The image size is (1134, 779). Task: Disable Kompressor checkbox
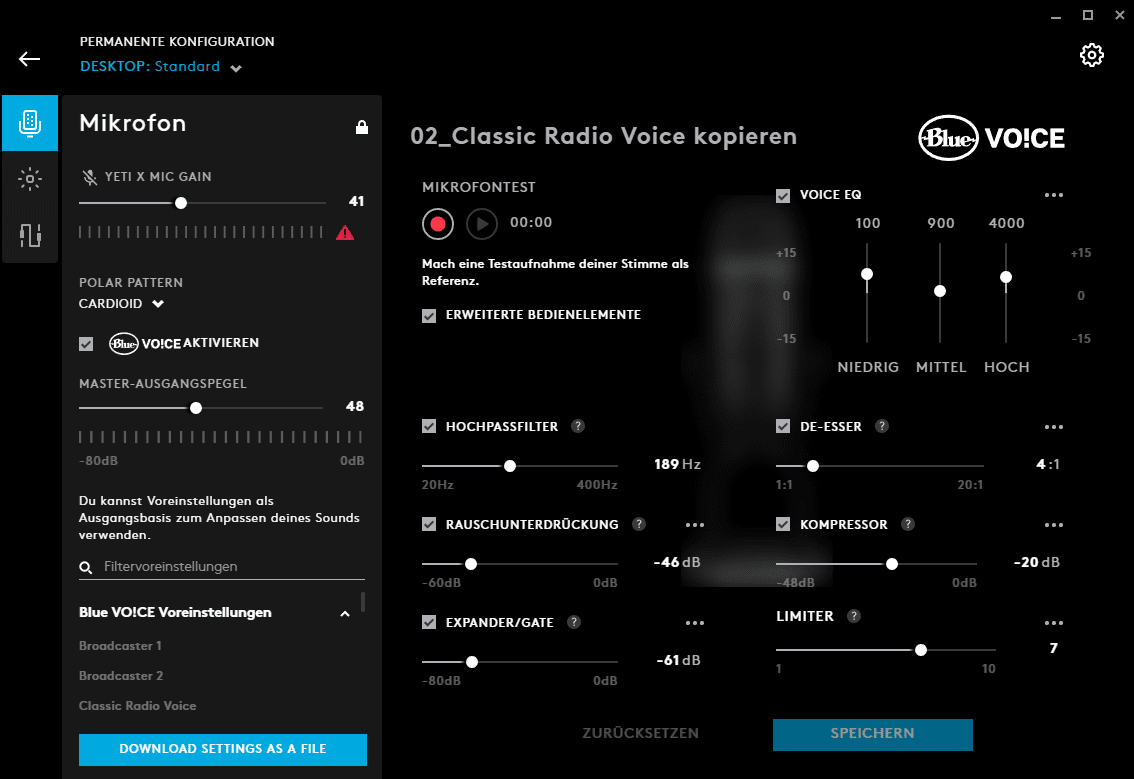[x=783, y=524]
